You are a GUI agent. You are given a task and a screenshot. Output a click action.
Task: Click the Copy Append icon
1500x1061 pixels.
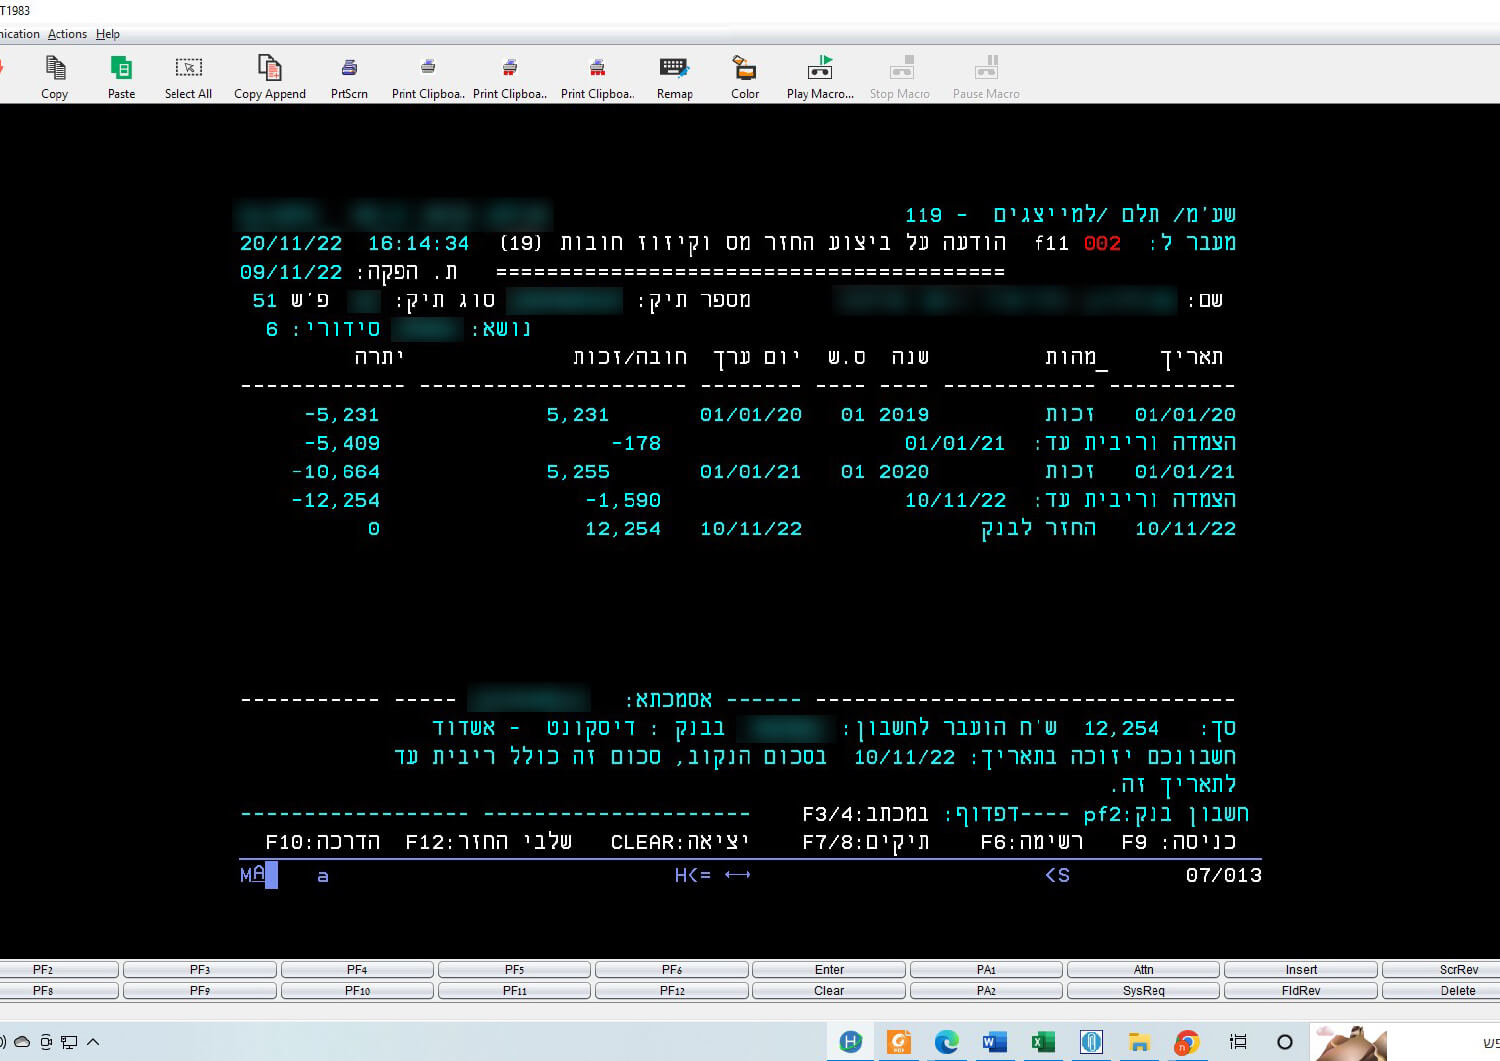pos(270,69)
